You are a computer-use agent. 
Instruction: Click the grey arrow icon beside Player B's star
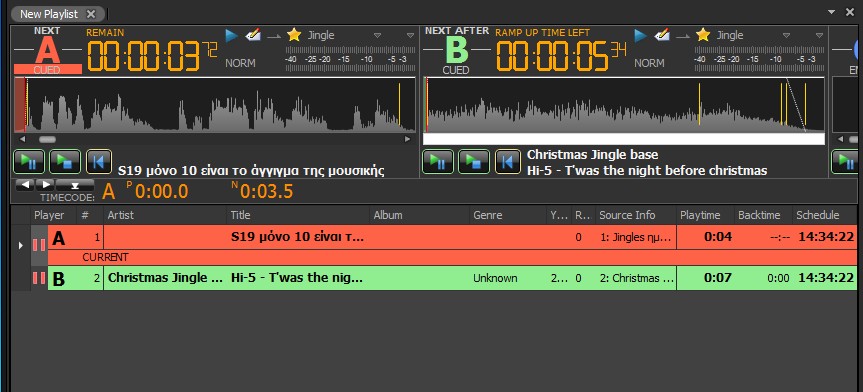tap(682, 36)
